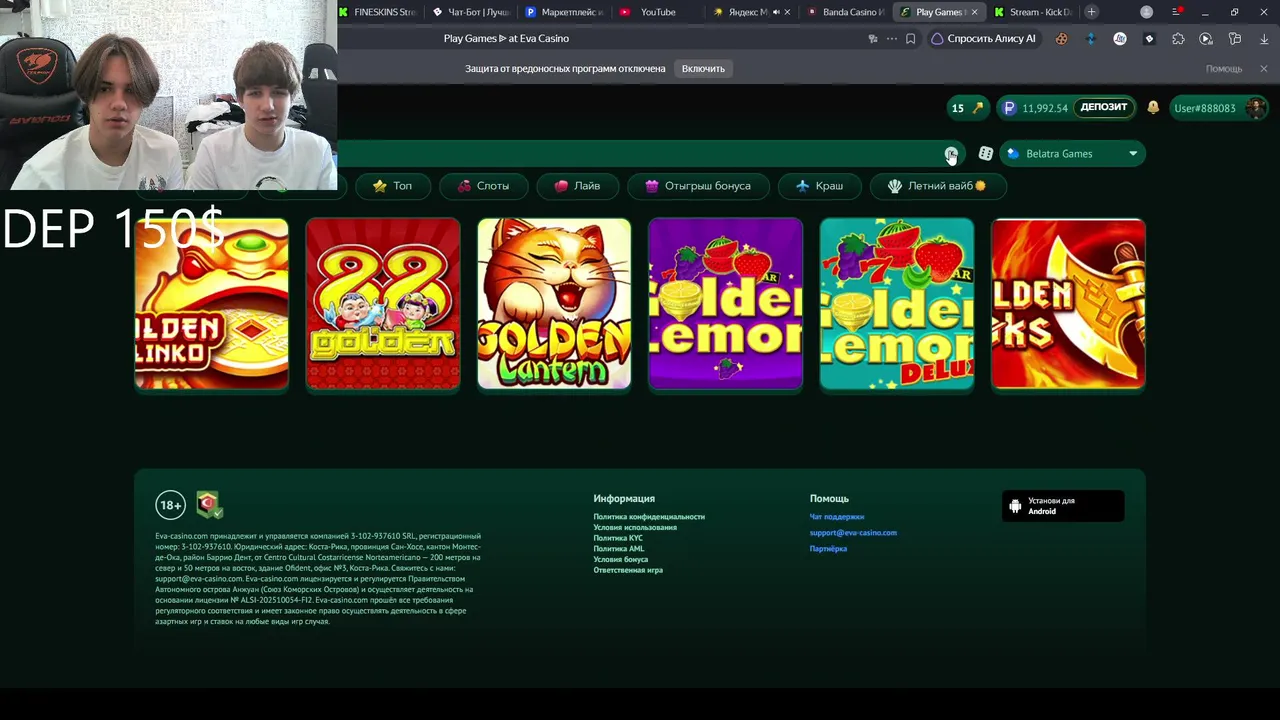
Task: Select the Топ category
Action: 392,186
